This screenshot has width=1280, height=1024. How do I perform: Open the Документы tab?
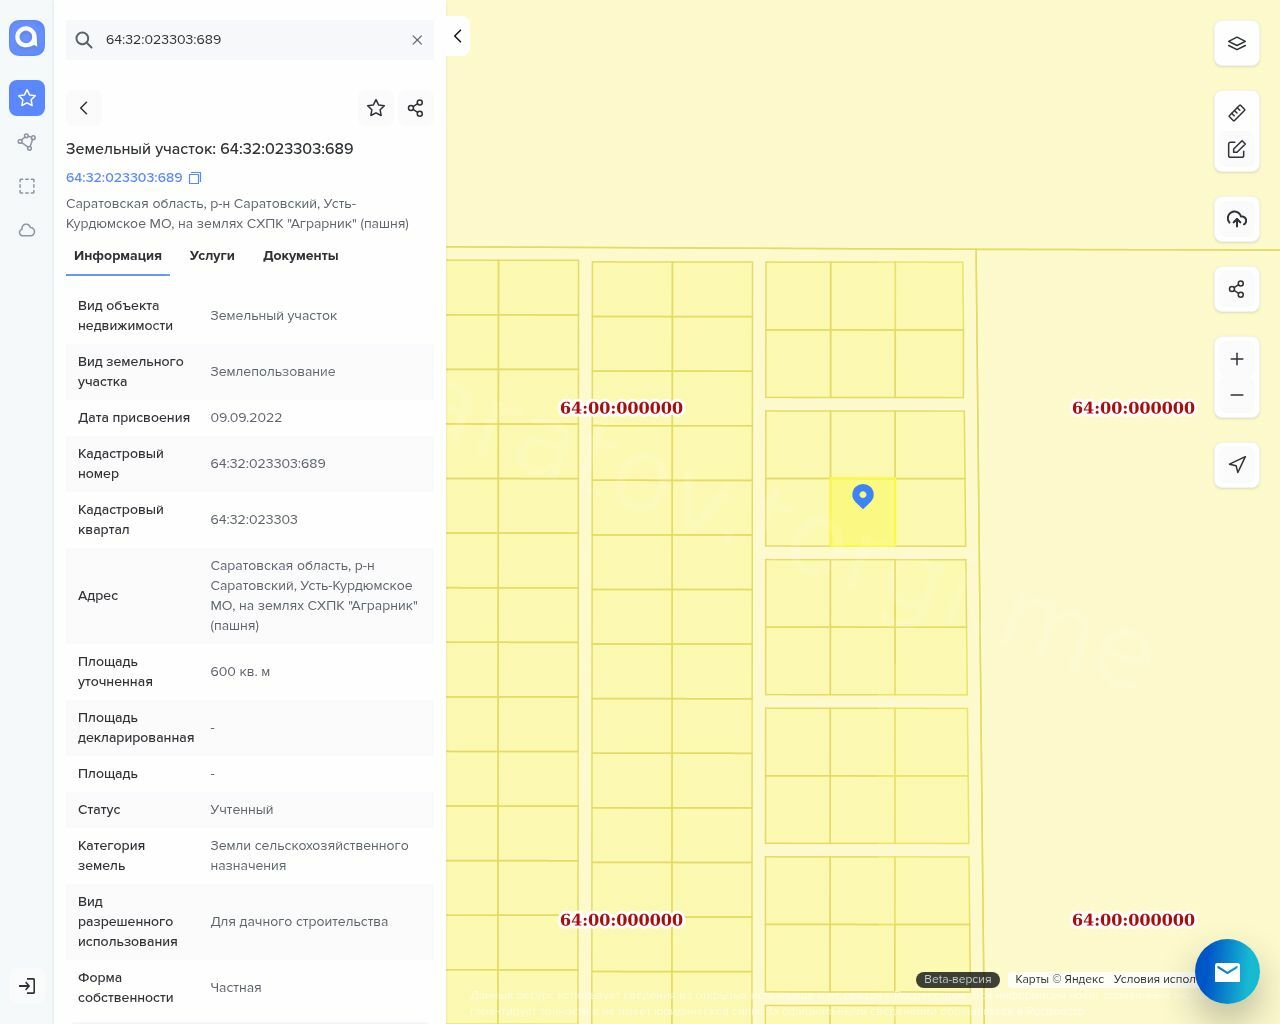300,256
